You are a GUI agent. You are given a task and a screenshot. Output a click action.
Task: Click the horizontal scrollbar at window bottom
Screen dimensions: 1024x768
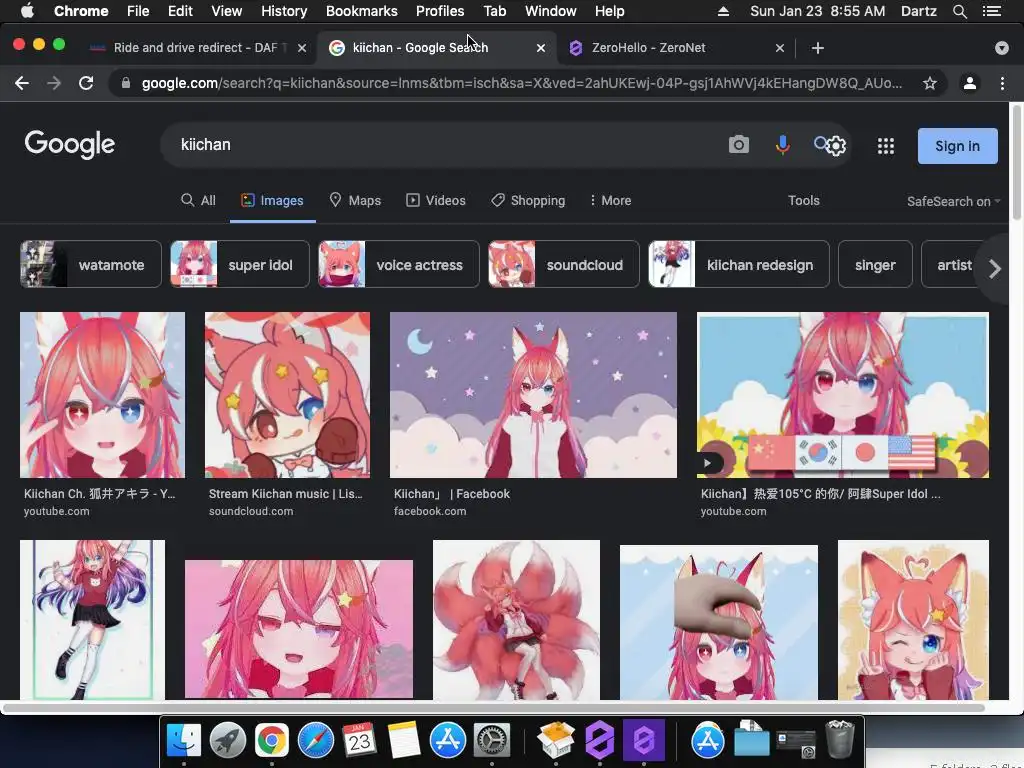[493, 708]
